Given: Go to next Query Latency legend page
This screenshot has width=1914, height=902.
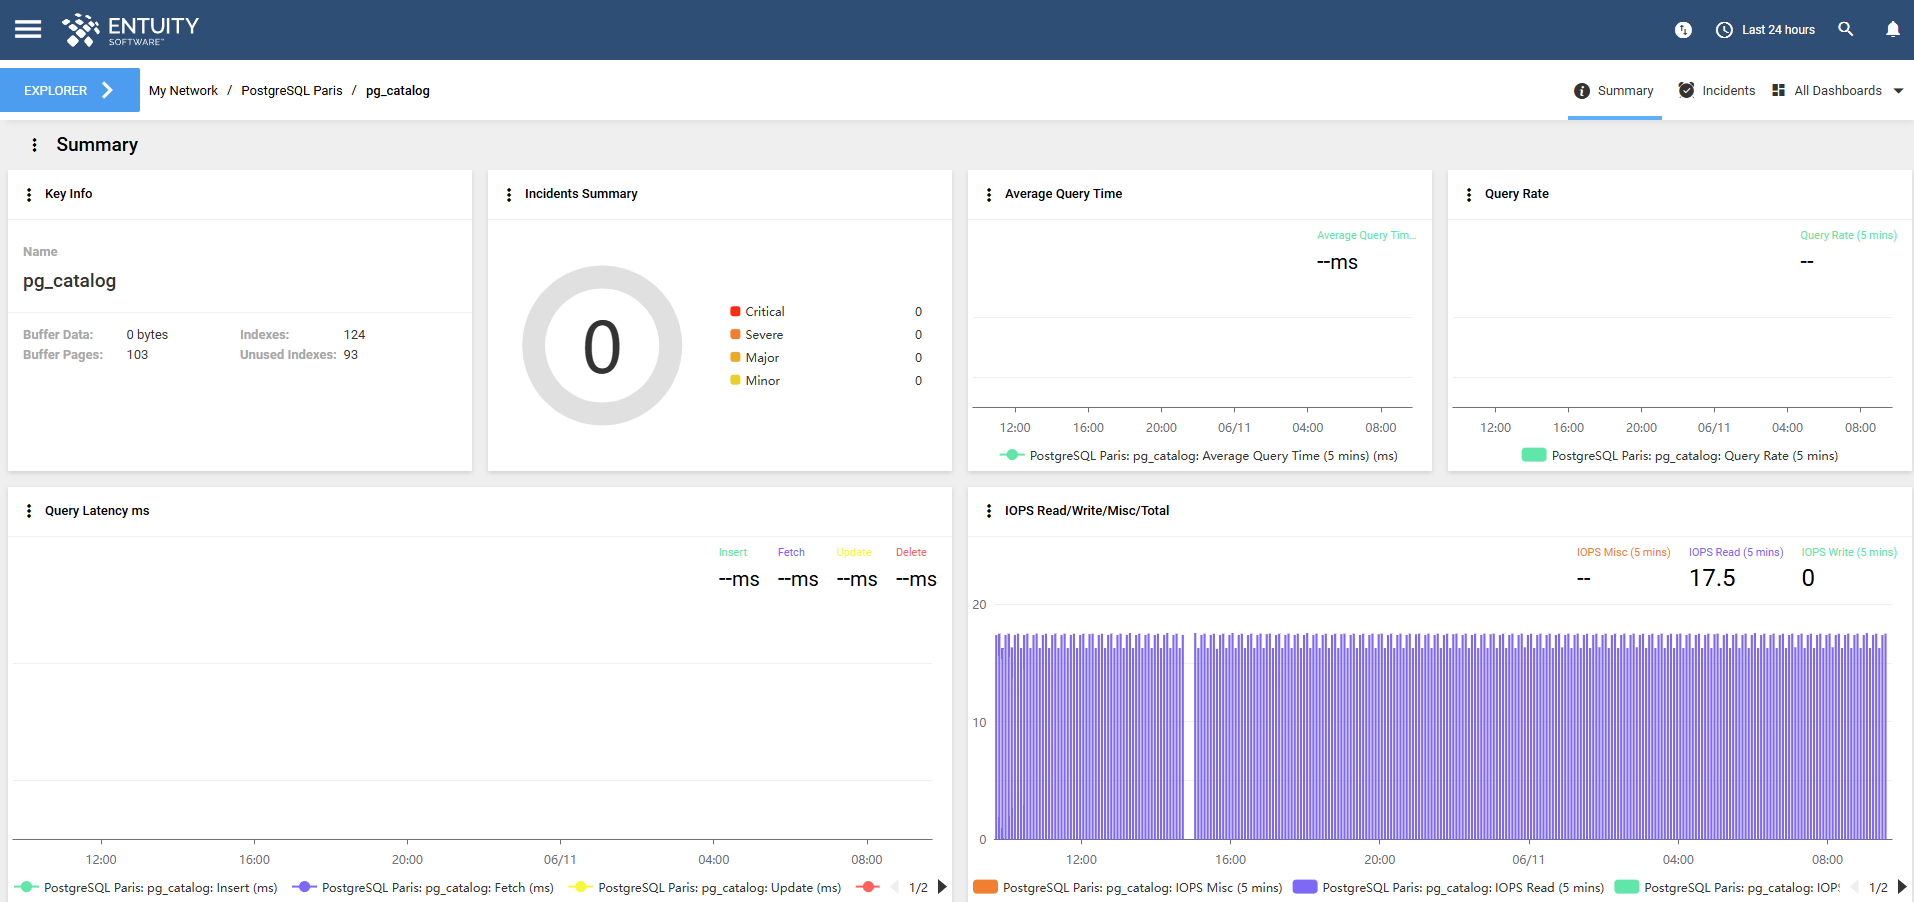Looking at the screenshot, I should coord(942,887).
